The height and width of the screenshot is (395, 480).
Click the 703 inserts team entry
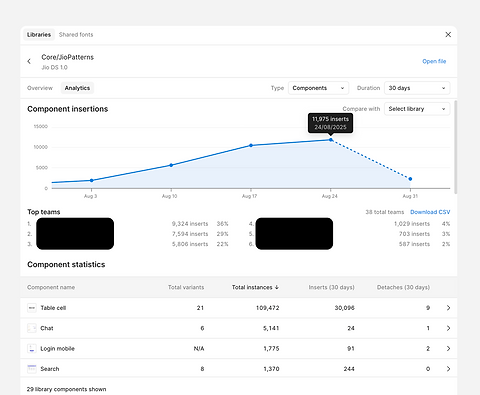tap(414, 234)
